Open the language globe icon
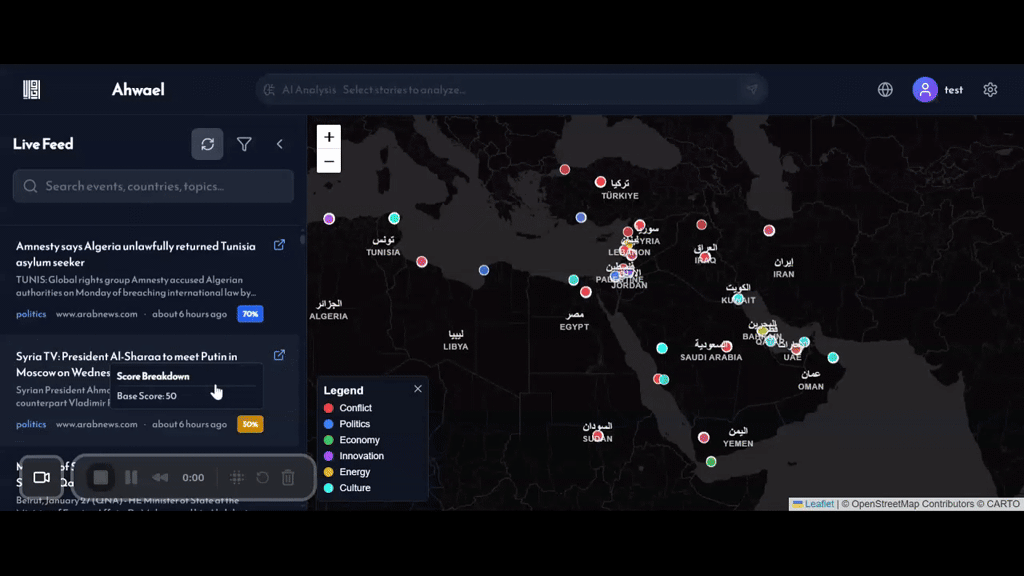The height and width of the screenshot is (576, 1024). (885, 89)
